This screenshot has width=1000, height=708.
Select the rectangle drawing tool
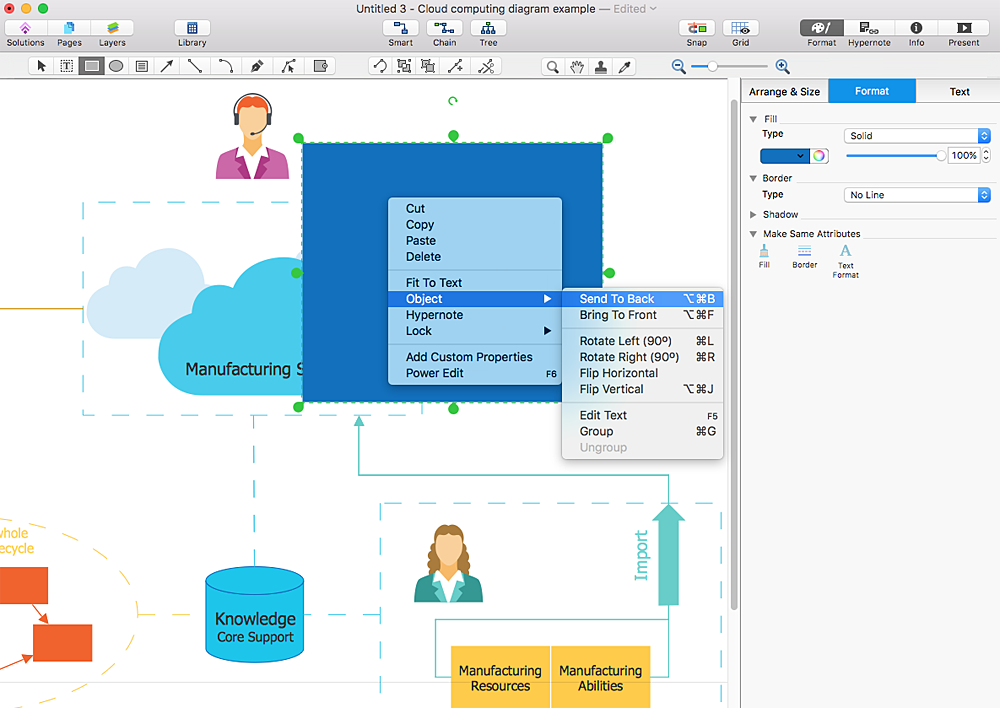(92, 65)
